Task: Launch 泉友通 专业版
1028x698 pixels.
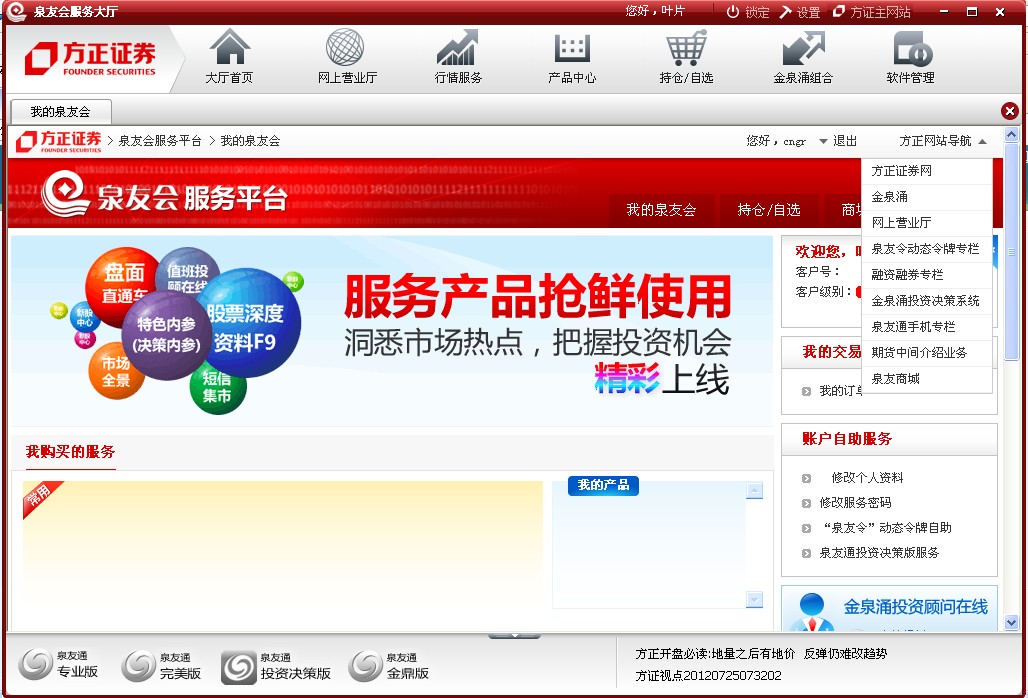Action: (58, 665)
